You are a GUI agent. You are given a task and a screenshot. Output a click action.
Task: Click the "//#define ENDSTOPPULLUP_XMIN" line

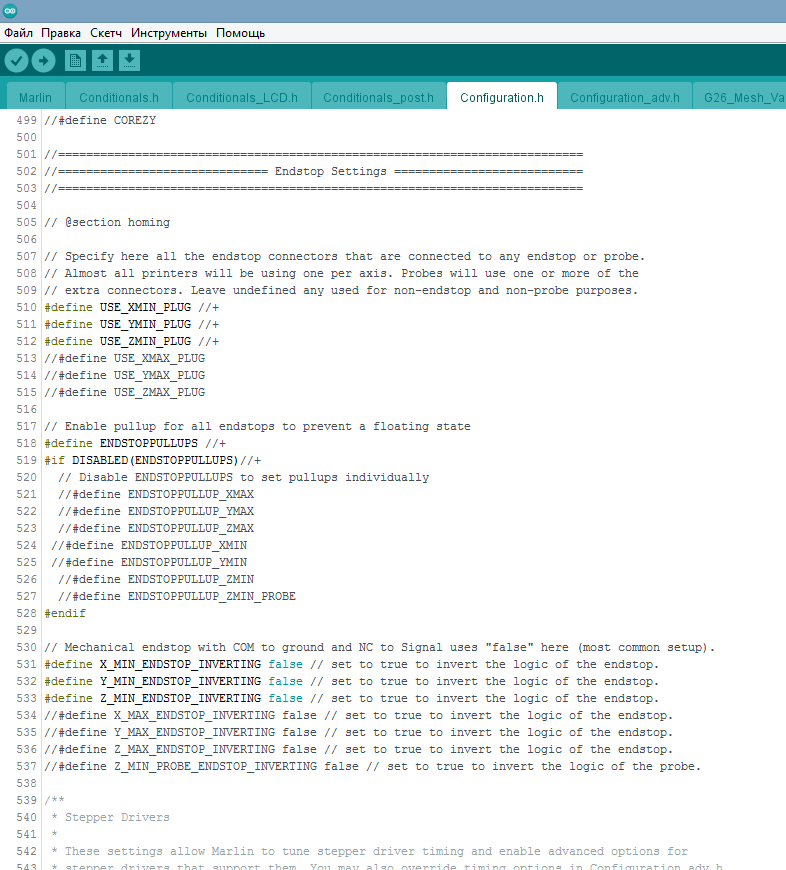[x=149, y=545]
